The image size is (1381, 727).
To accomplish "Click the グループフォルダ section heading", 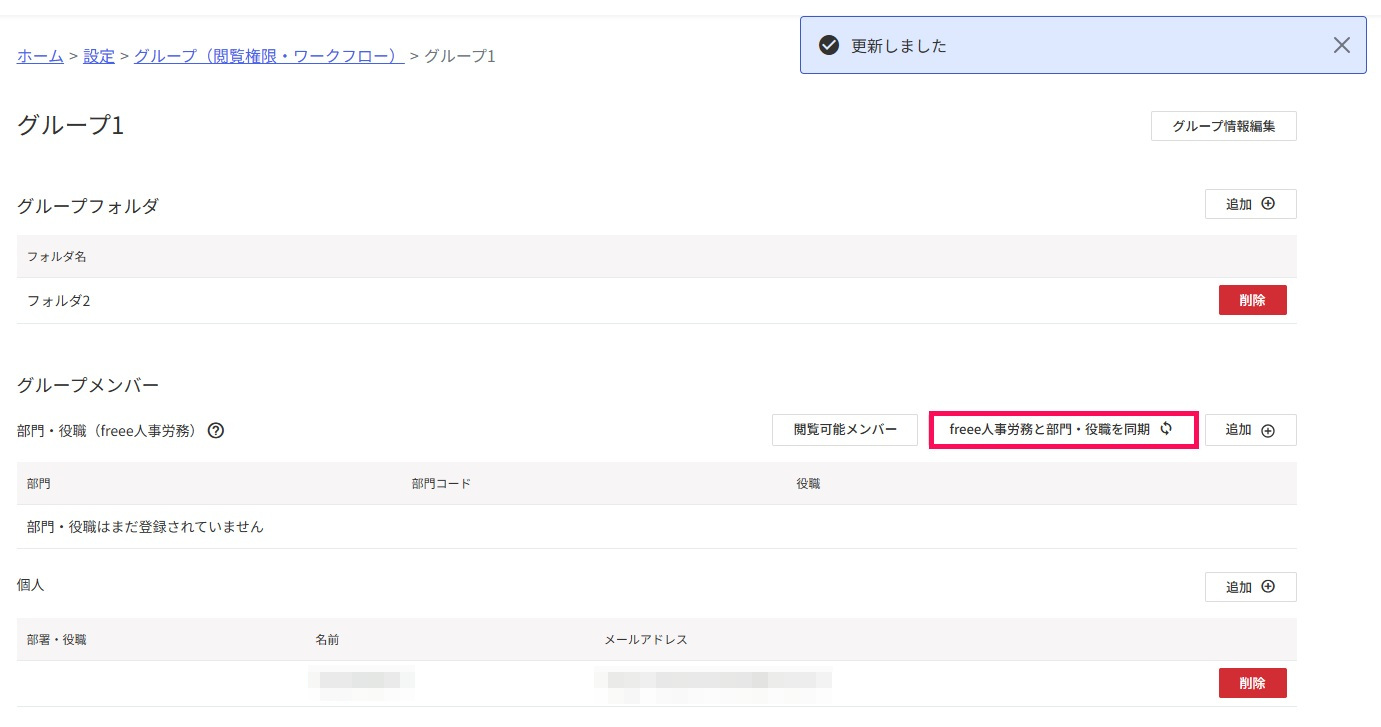I will 88,206.
